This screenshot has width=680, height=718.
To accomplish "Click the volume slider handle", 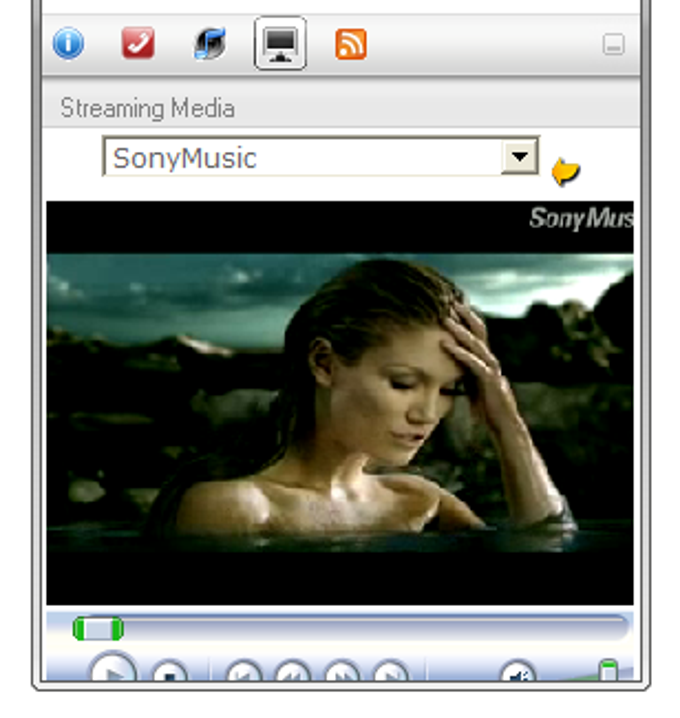I will click(x=608, y=670).
